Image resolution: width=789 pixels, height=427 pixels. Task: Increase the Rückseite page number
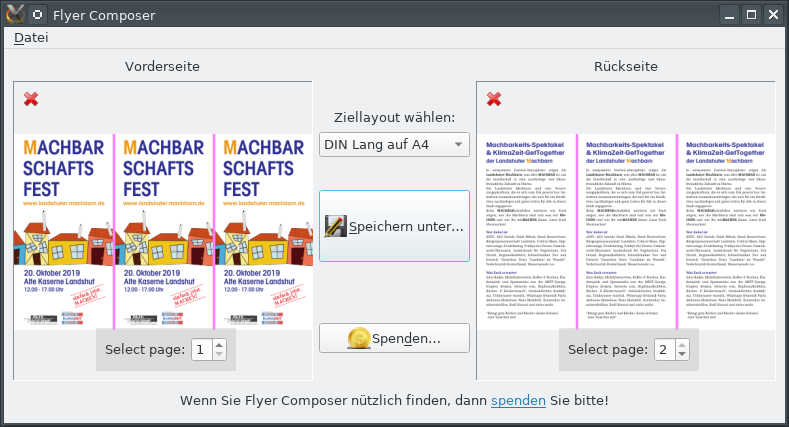[x=682, y=345]
